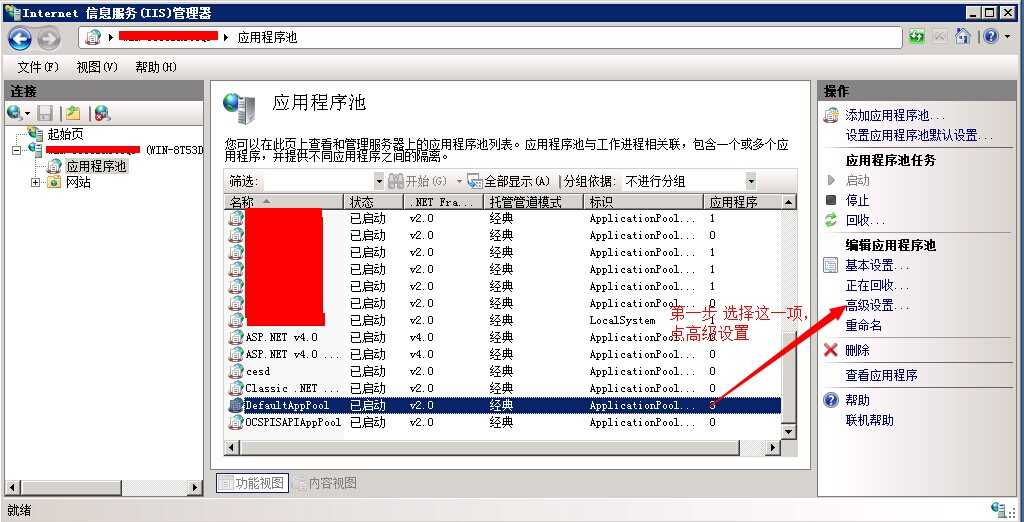Click the connect globe icon in Connections

tap(16, 113)
